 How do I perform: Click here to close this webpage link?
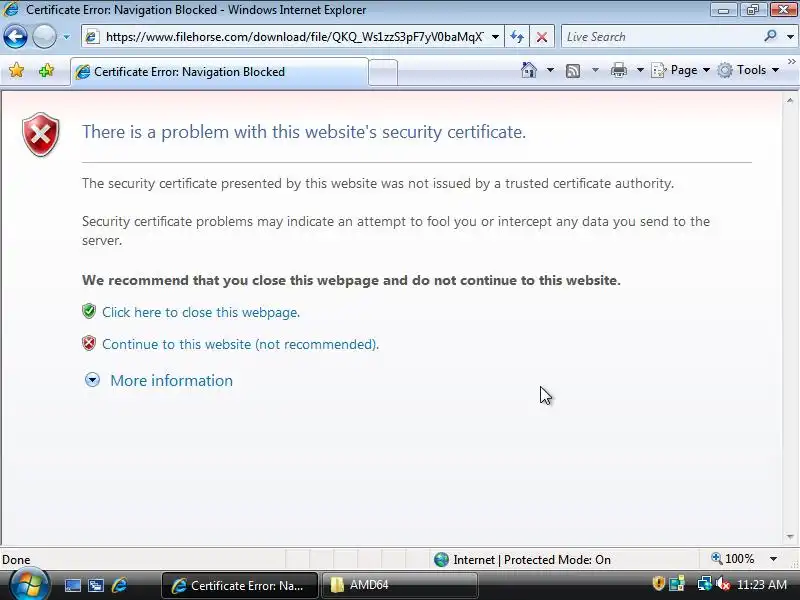coord(201,312)
